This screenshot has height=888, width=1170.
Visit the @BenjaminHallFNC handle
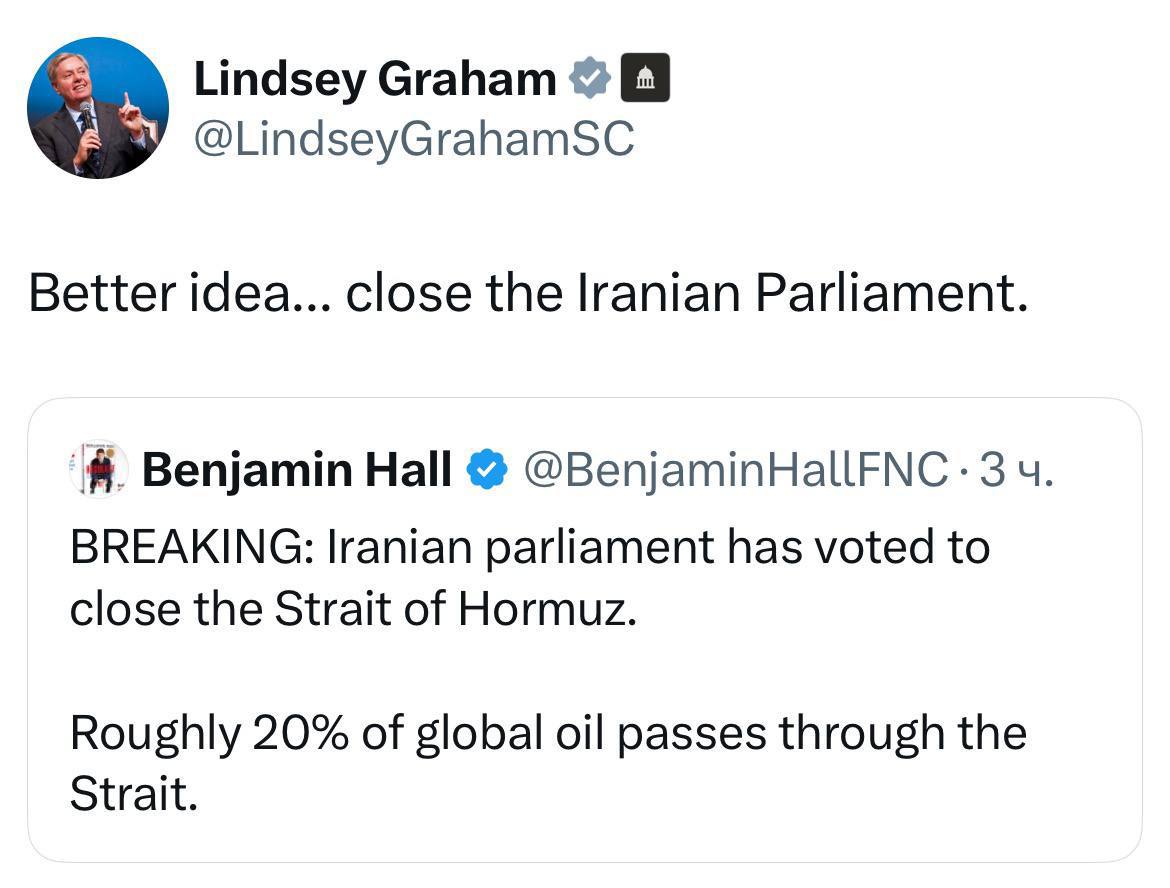coord(736,469)
